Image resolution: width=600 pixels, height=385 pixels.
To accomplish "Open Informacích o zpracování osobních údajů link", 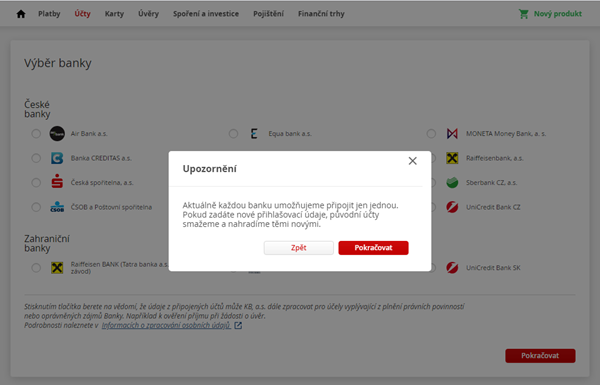I will point(166,325).
